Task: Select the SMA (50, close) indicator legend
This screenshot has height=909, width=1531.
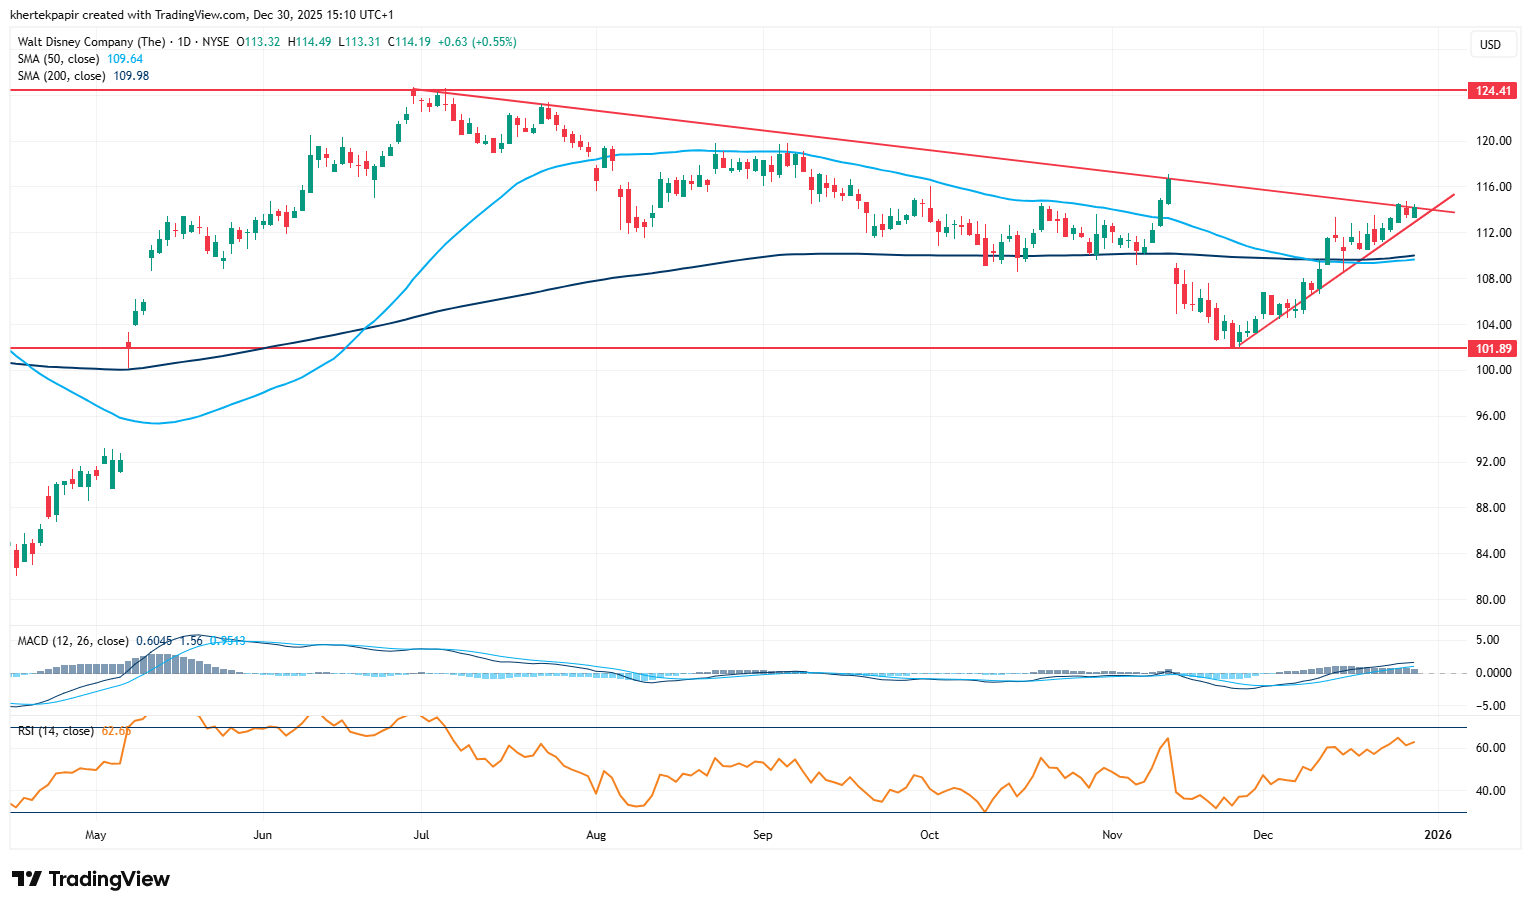Action: tap(58, 59)
